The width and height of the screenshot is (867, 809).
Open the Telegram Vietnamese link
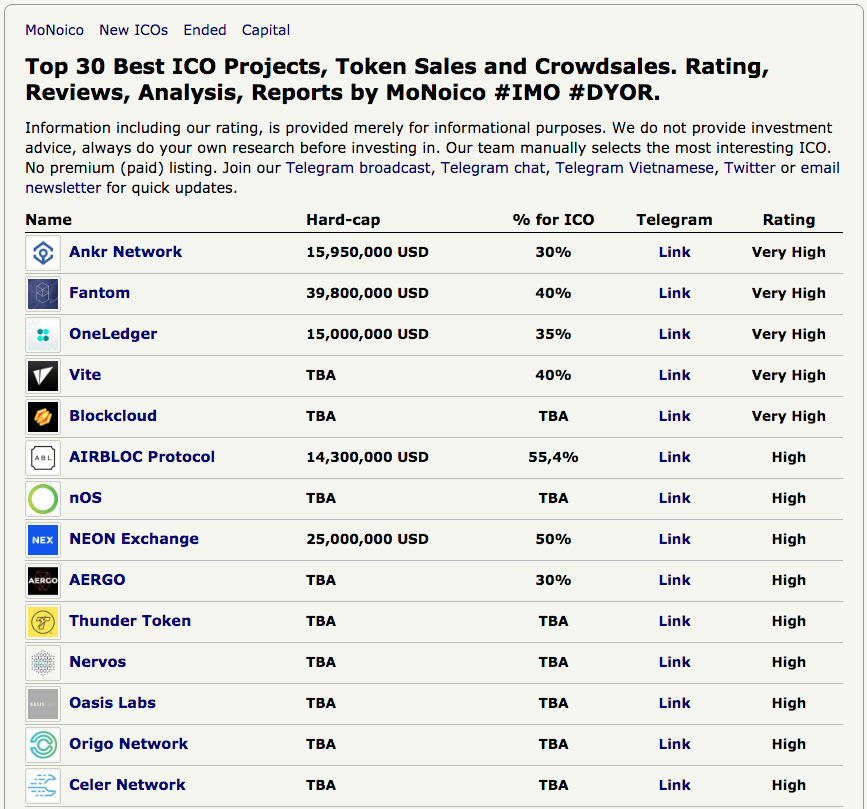click(x=635, y=168)
